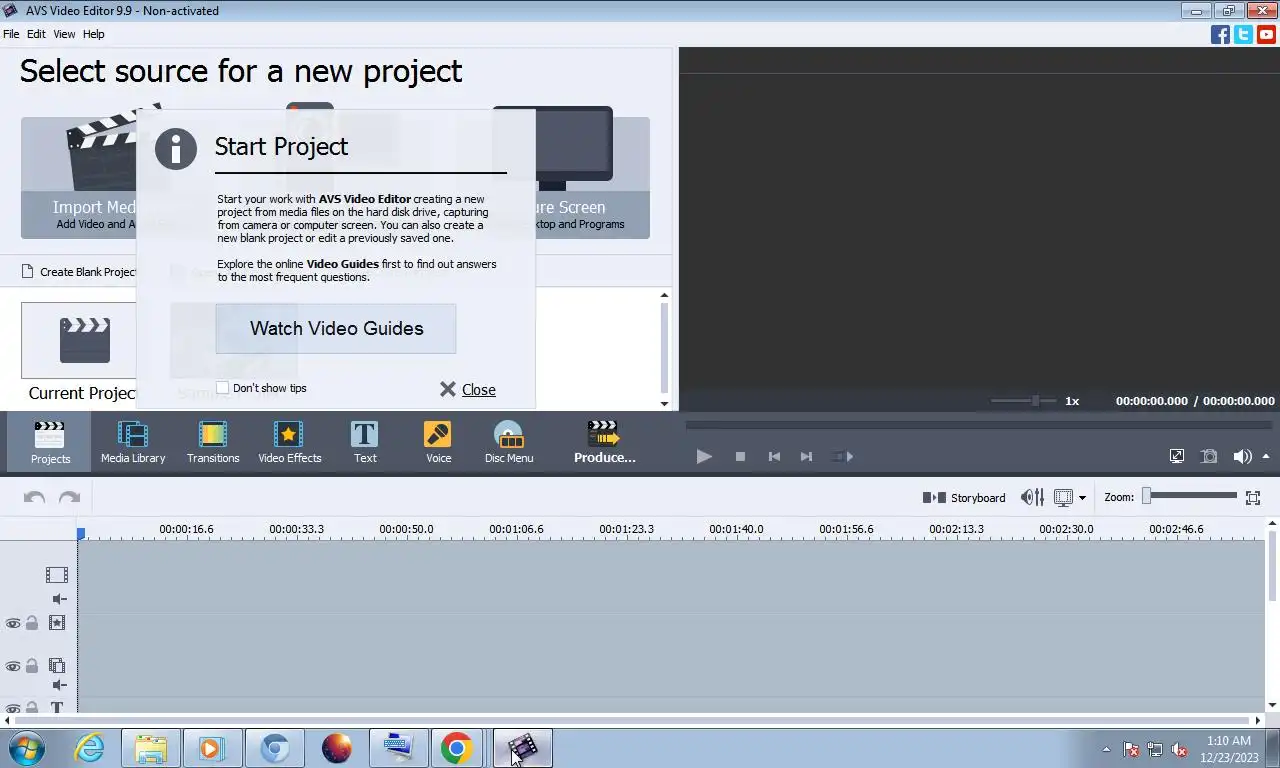The image size is (1280, 768).
Task: Click Create Blank Project
Action: coord(78,272)
